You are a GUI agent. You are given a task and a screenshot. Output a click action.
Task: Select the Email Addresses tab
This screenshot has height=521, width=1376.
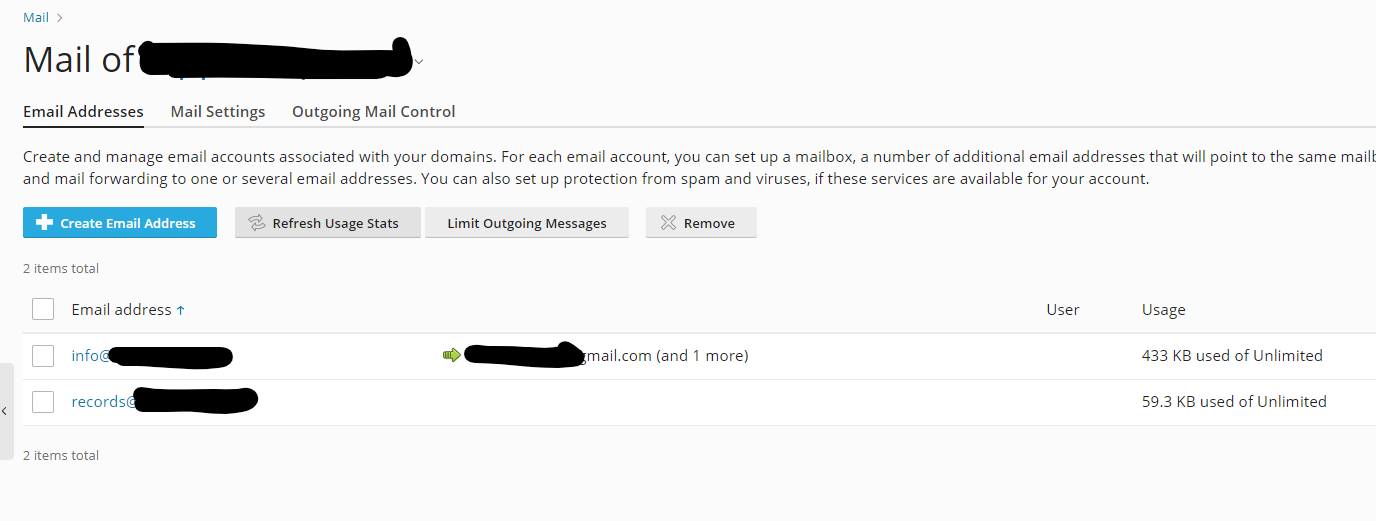[83, 112]
